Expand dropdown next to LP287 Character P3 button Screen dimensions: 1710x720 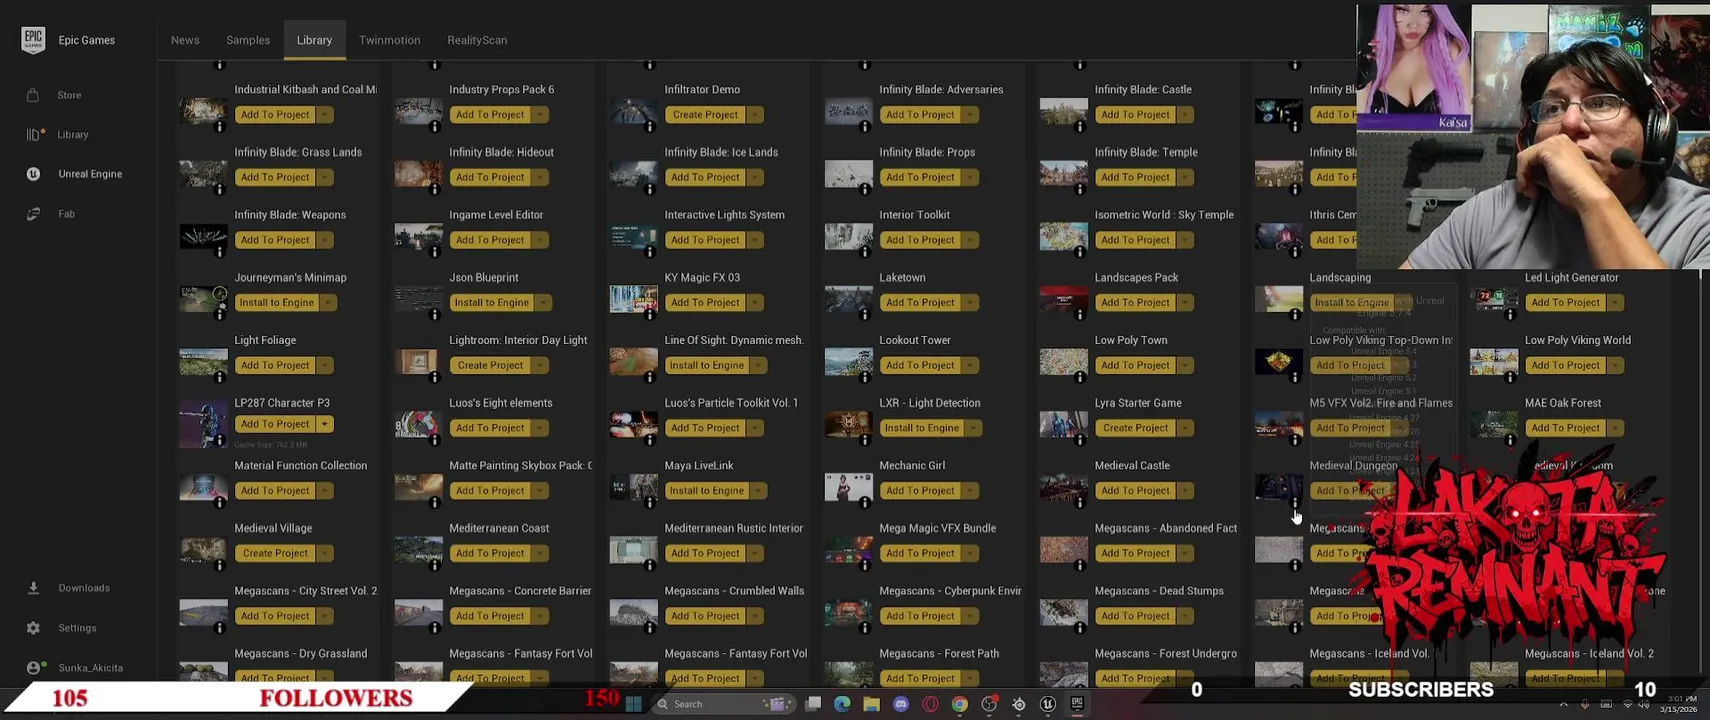[325, 424]
